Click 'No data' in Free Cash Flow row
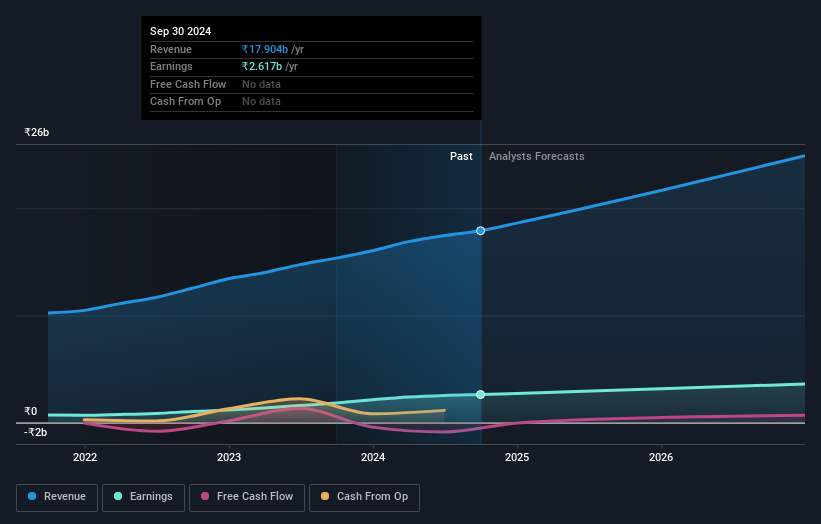This screenshot has width=821, height=524. (261, 84)
